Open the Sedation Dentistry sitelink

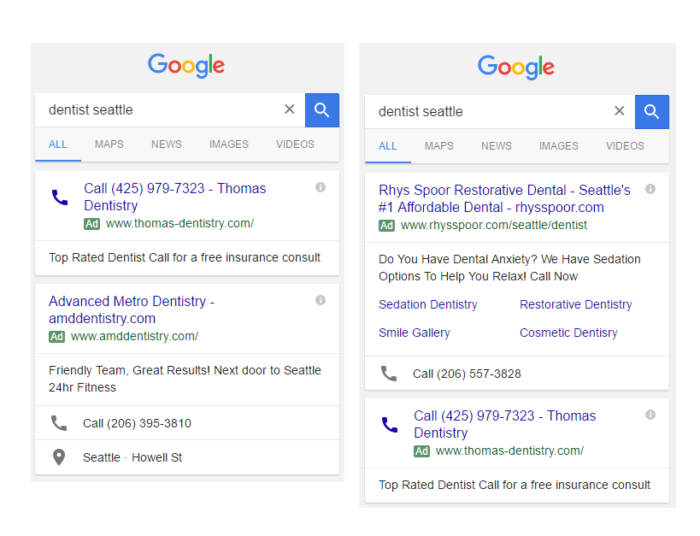[428, 304]
